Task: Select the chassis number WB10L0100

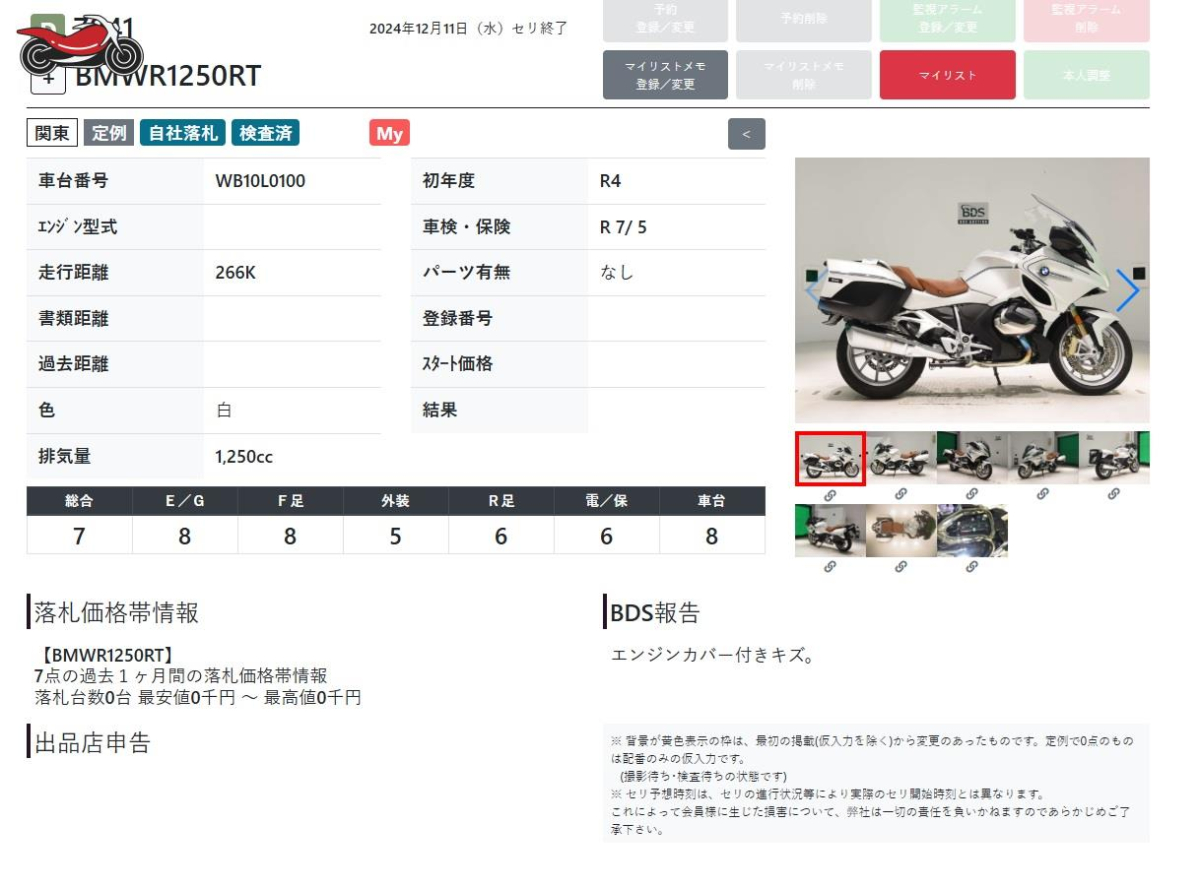Action: pos(260,181)
